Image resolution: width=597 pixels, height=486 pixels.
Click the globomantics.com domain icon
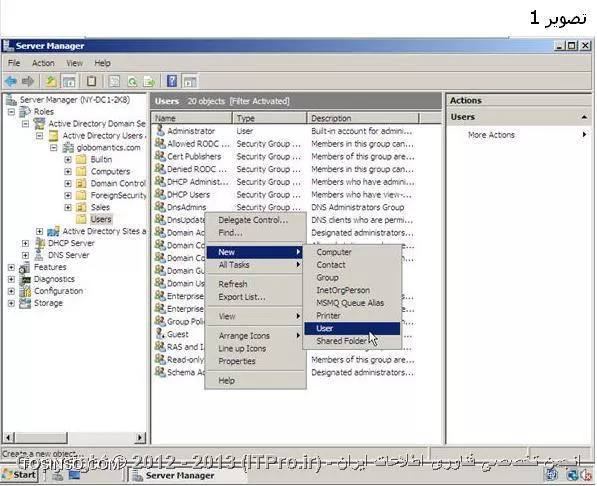coord(68,147)
